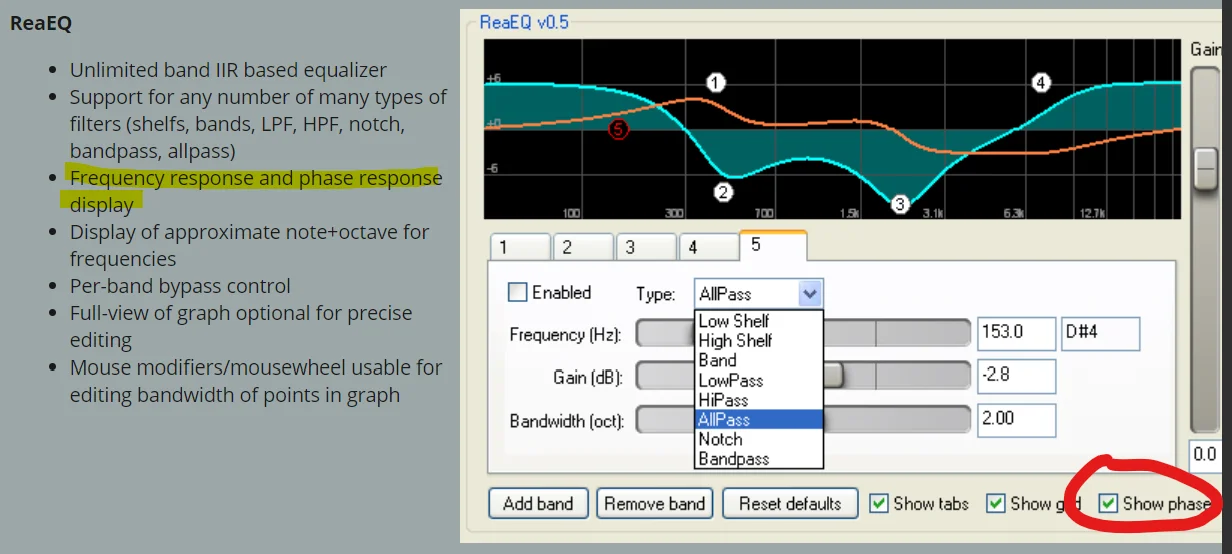Click the "ReaEQ v0.5" group label
1232x554 pixels.
point(524,22)
